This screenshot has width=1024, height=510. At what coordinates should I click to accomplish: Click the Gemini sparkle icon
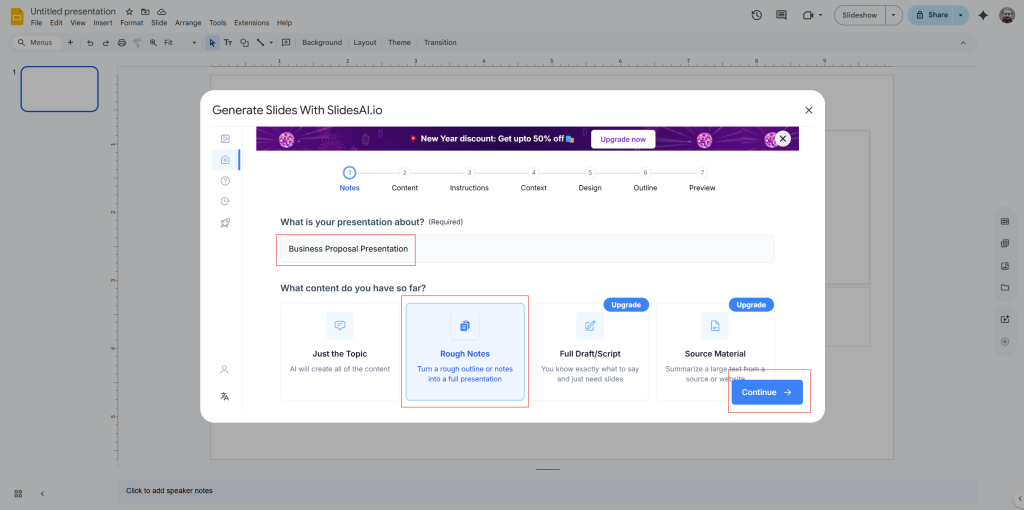coord(983,15)
